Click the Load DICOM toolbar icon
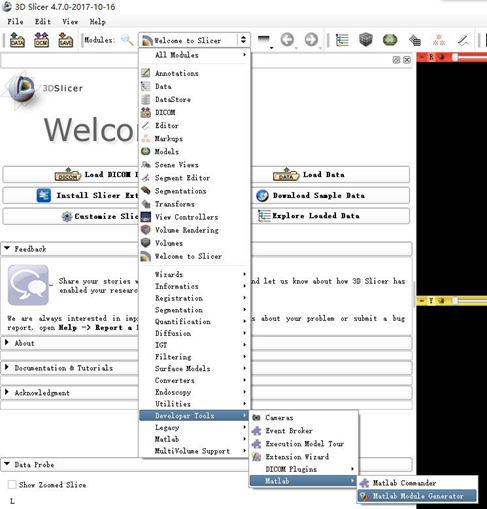This screenshot has height=509, width=487. point(41,40)
